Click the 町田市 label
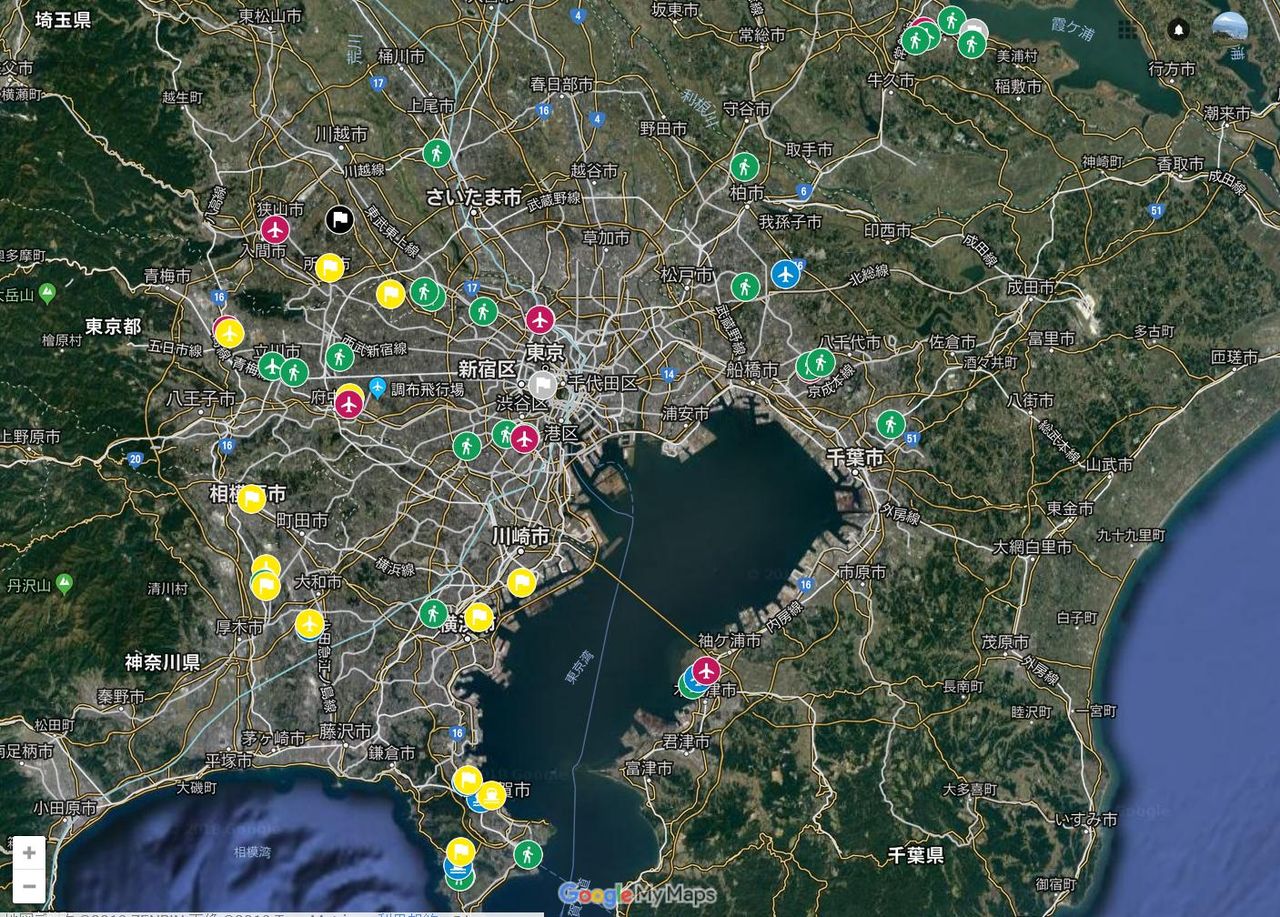Viewport: 1280px width, 917px height. tap(302, 520)
